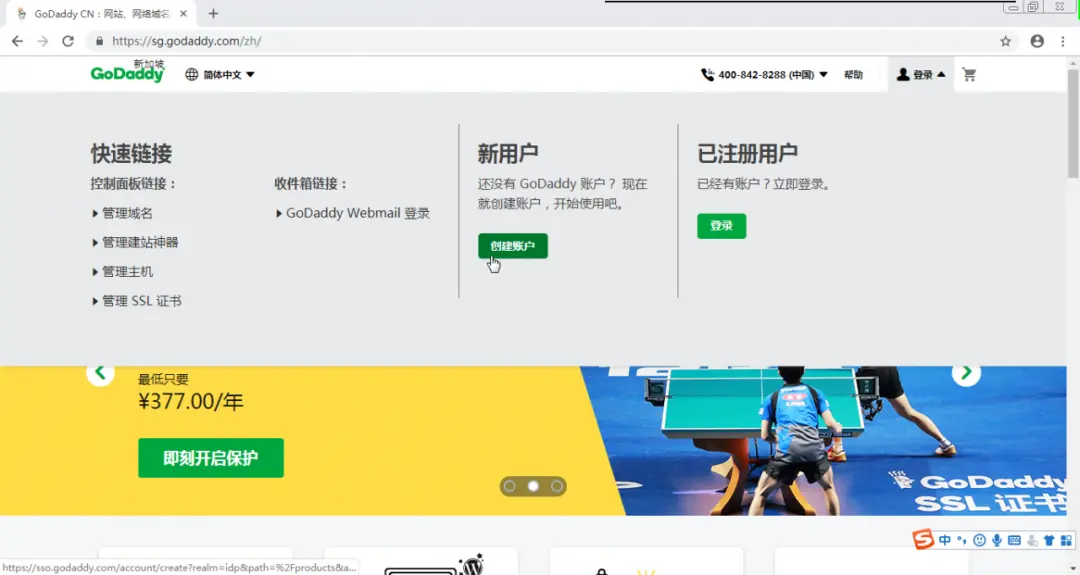The width and height of the screenshot is (1080, 575).
Task: Click the 新用户 heading
Action: click(508, 153)
